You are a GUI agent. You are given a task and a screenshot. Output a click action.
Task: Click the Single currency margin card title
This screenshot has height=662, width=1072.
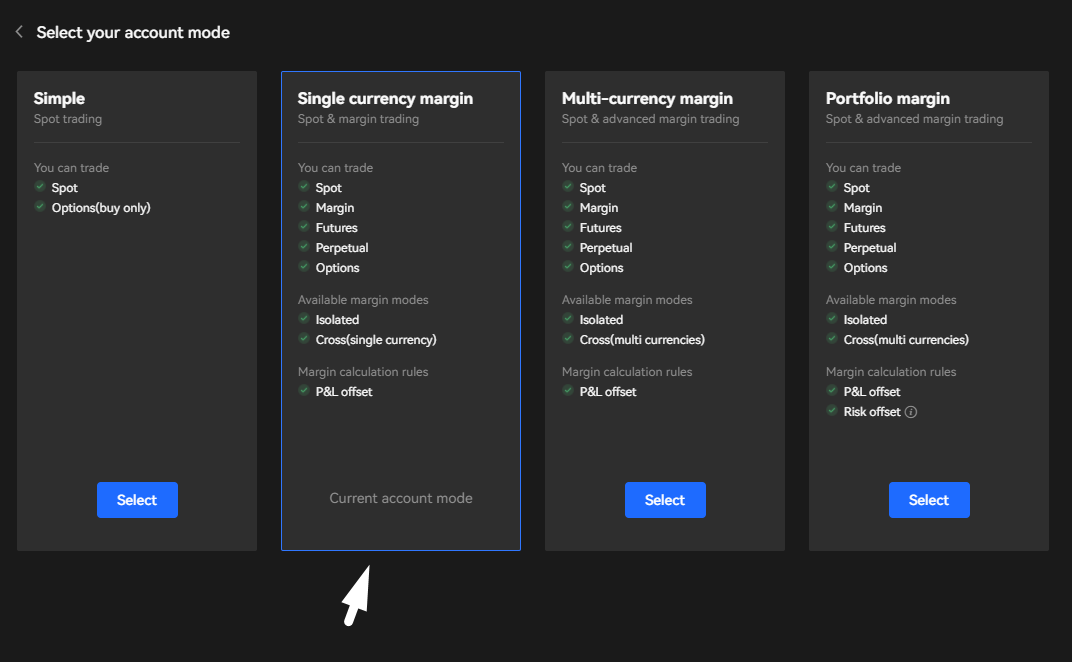385,98
